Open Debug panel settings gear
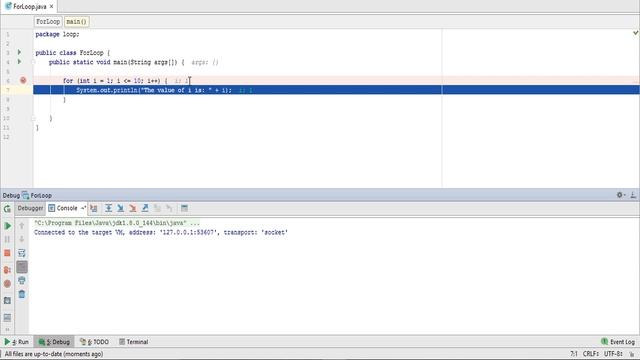640x360 pixels. click(620, 195)
